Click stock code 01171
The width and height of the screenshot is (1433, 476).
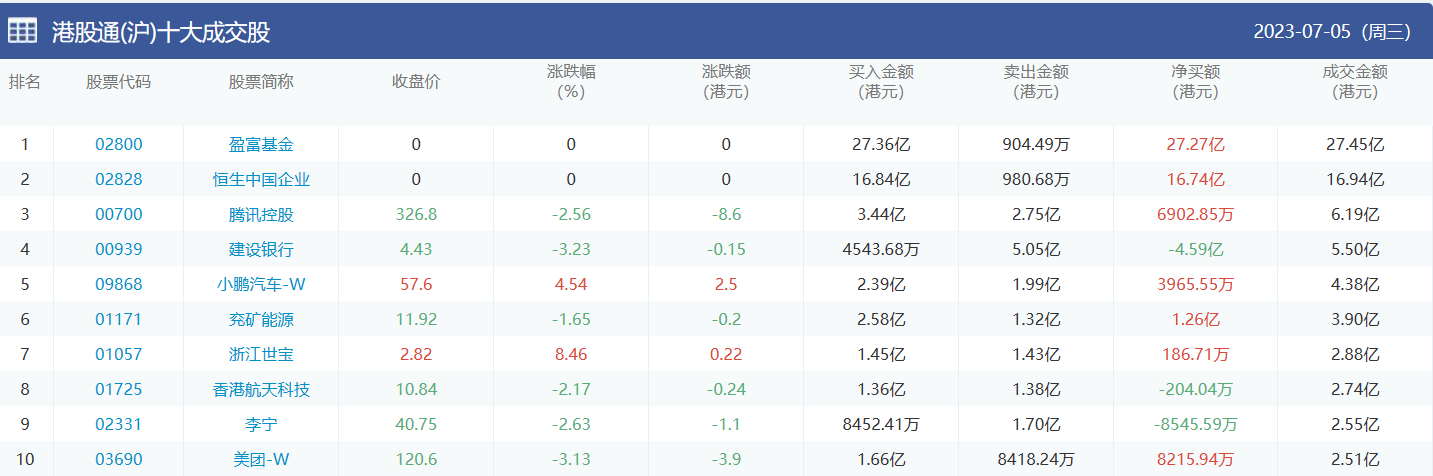119,320
